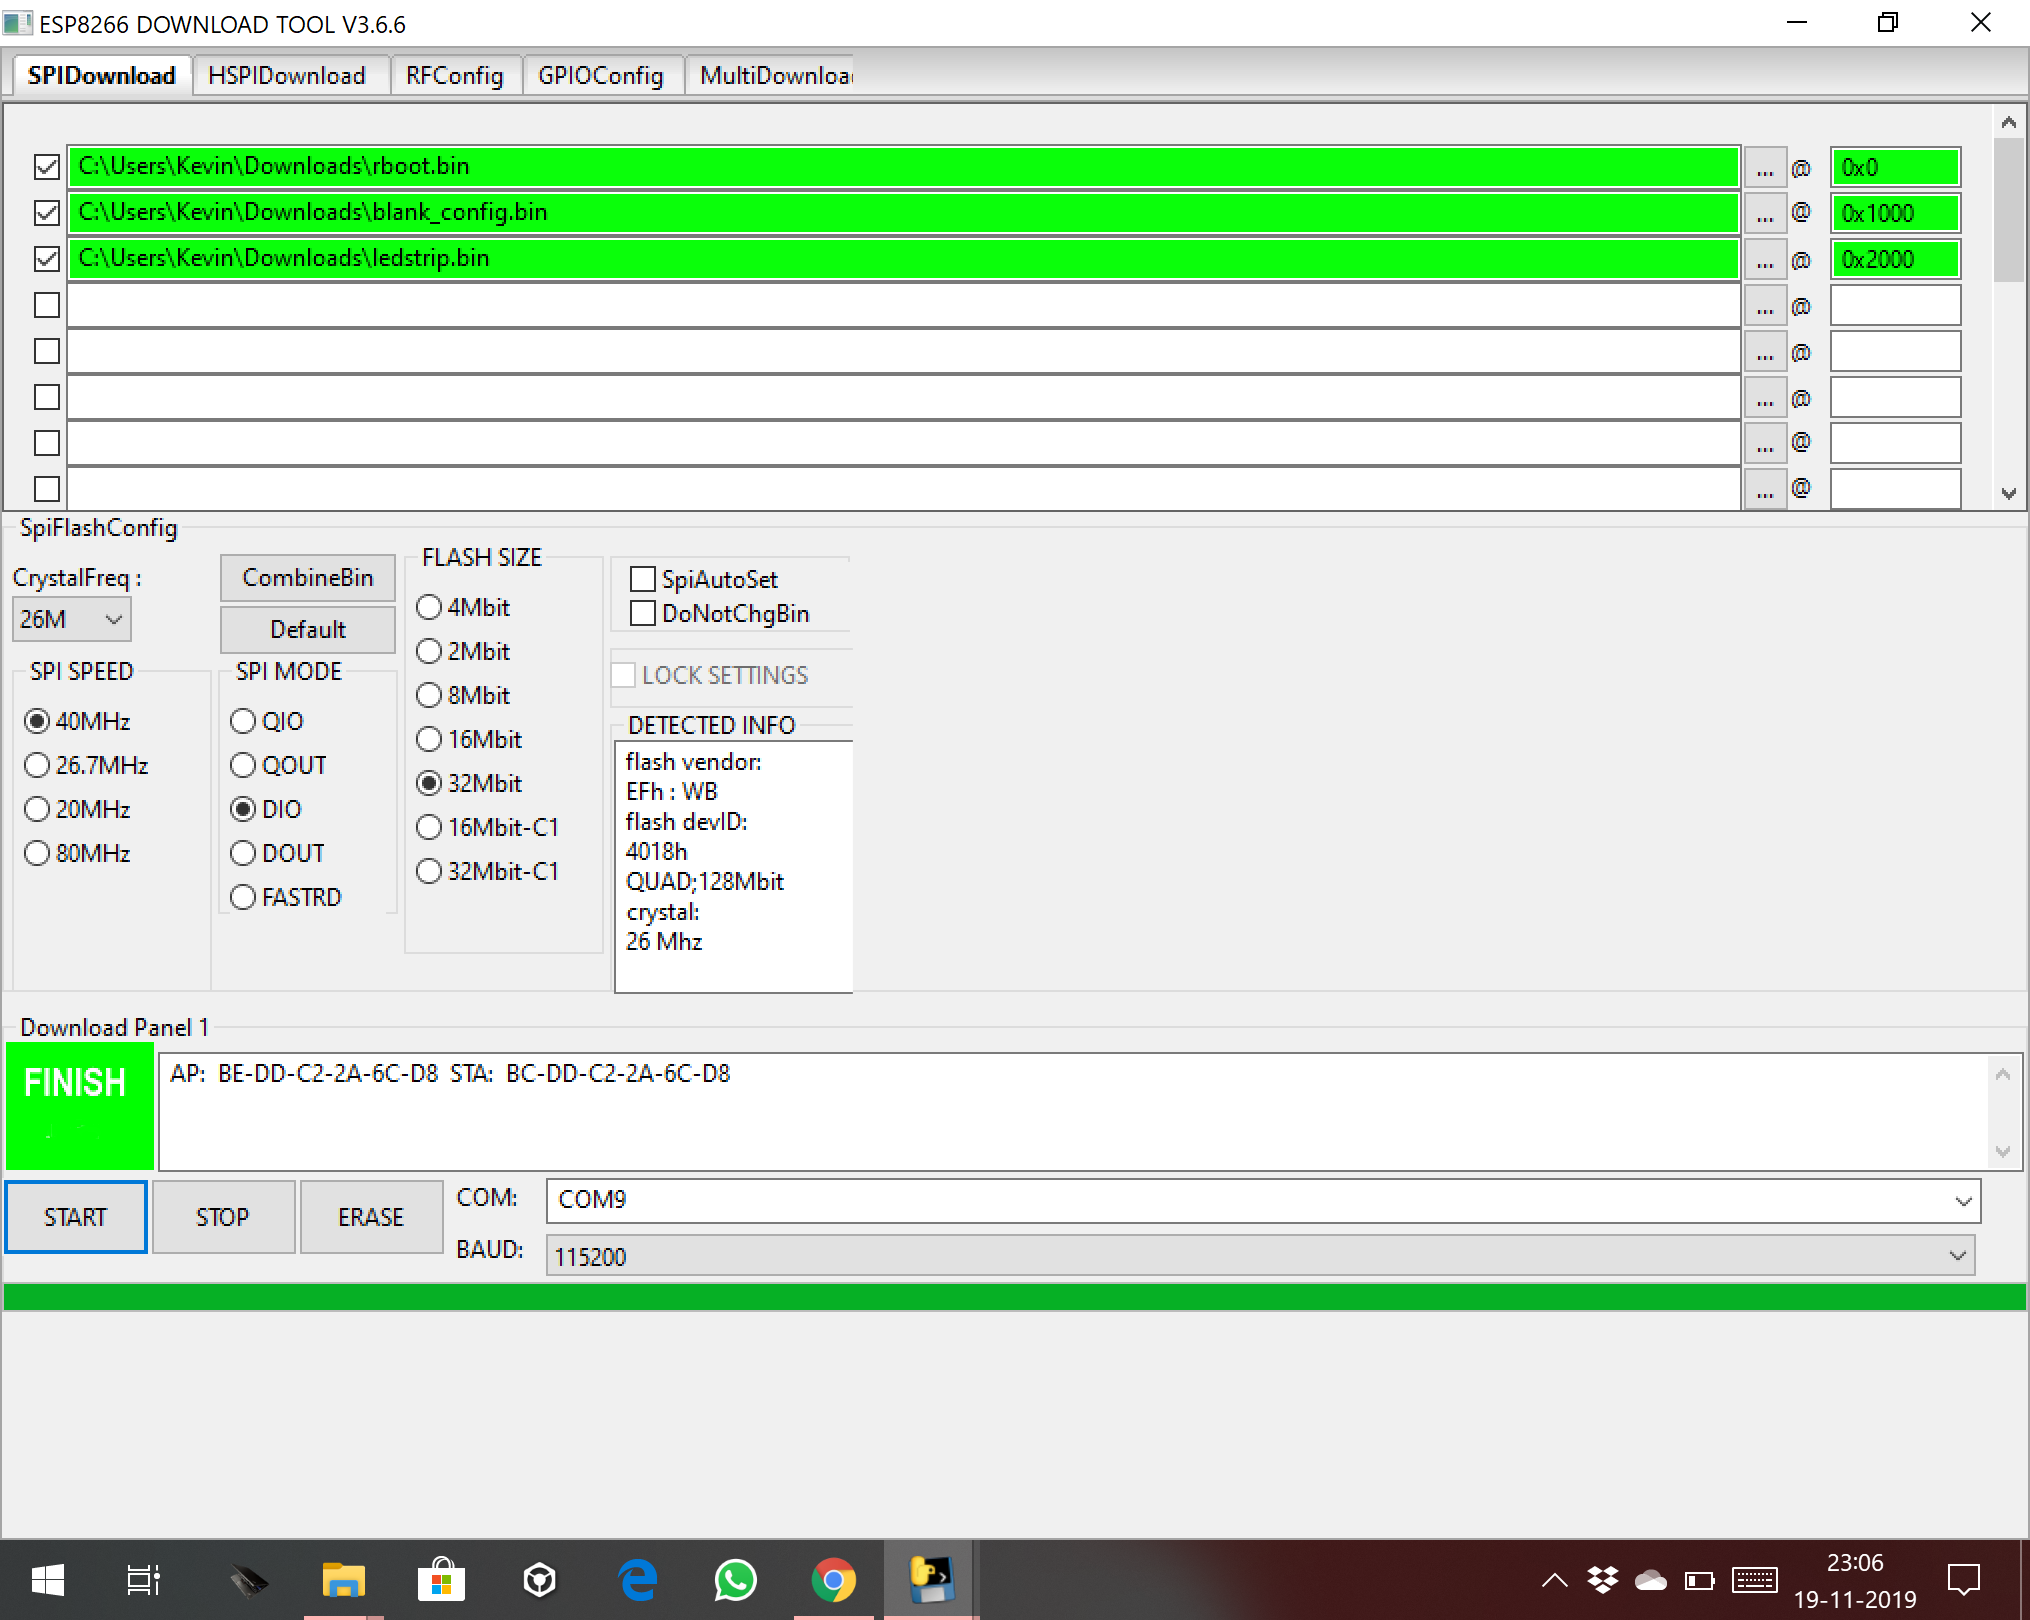Image resolution: width=2030 pixels, height=1620 pixels.
Task: Open Microsoft Edge from the taskbar
Action: tap(637, 1581)
